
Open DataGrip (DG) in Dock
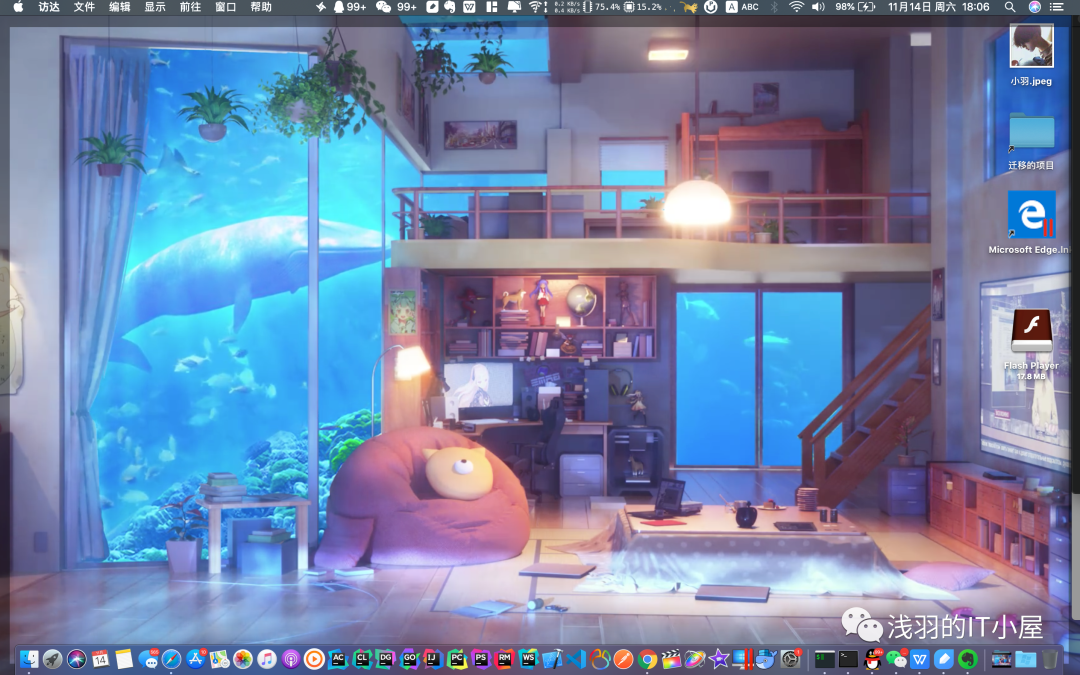click(x=386, y=659)
